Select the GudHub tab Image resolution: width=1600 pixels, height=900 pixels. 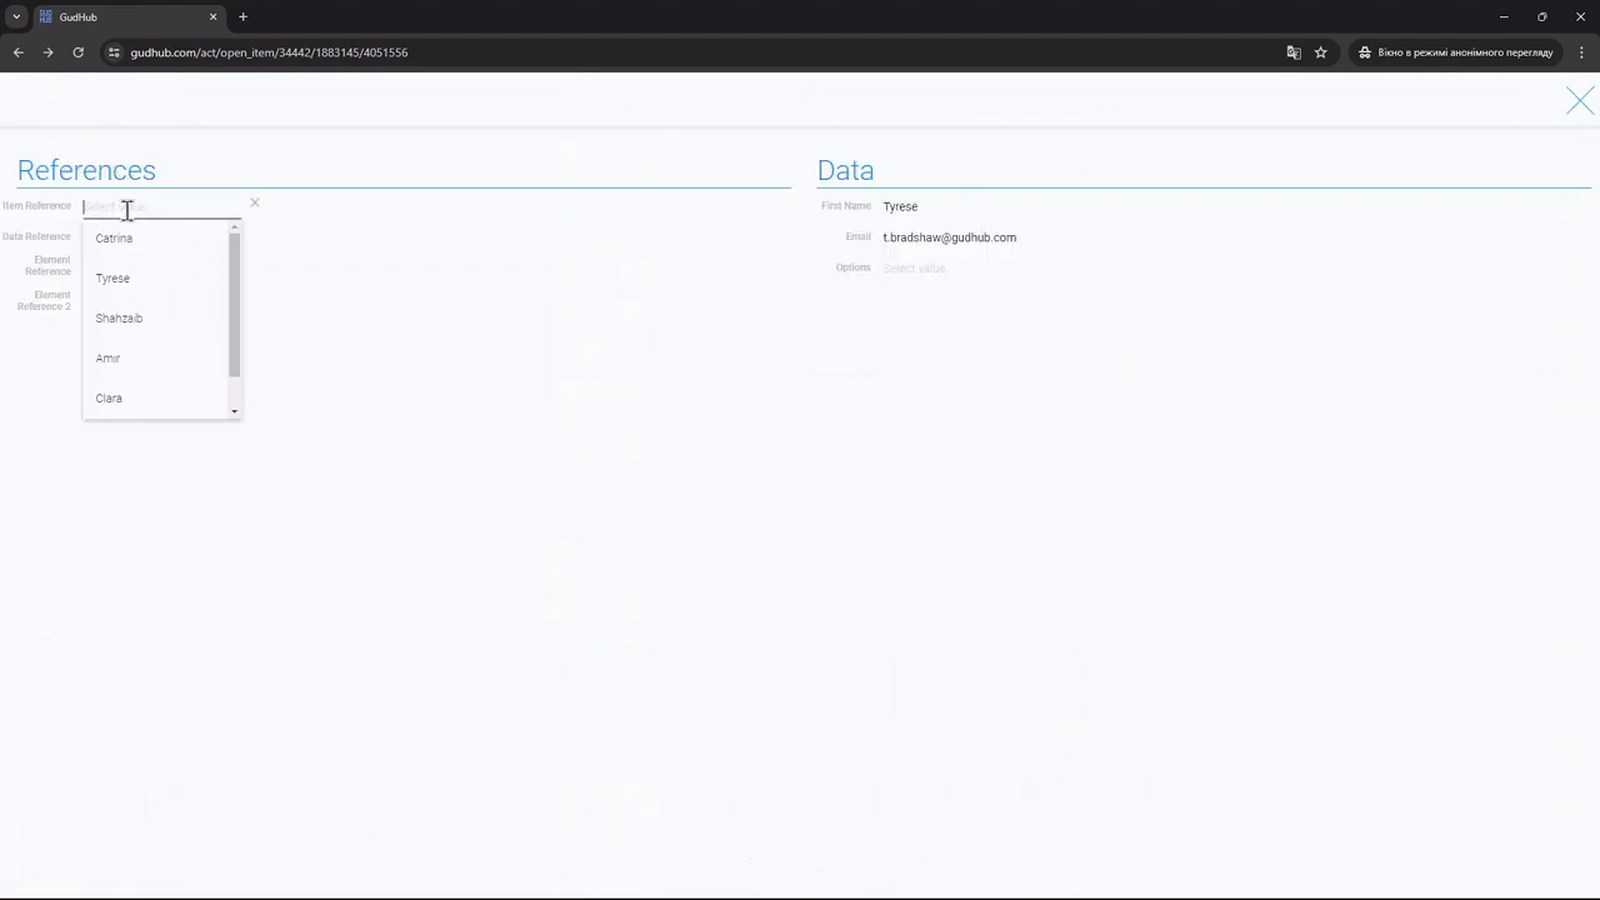(128, 17)
